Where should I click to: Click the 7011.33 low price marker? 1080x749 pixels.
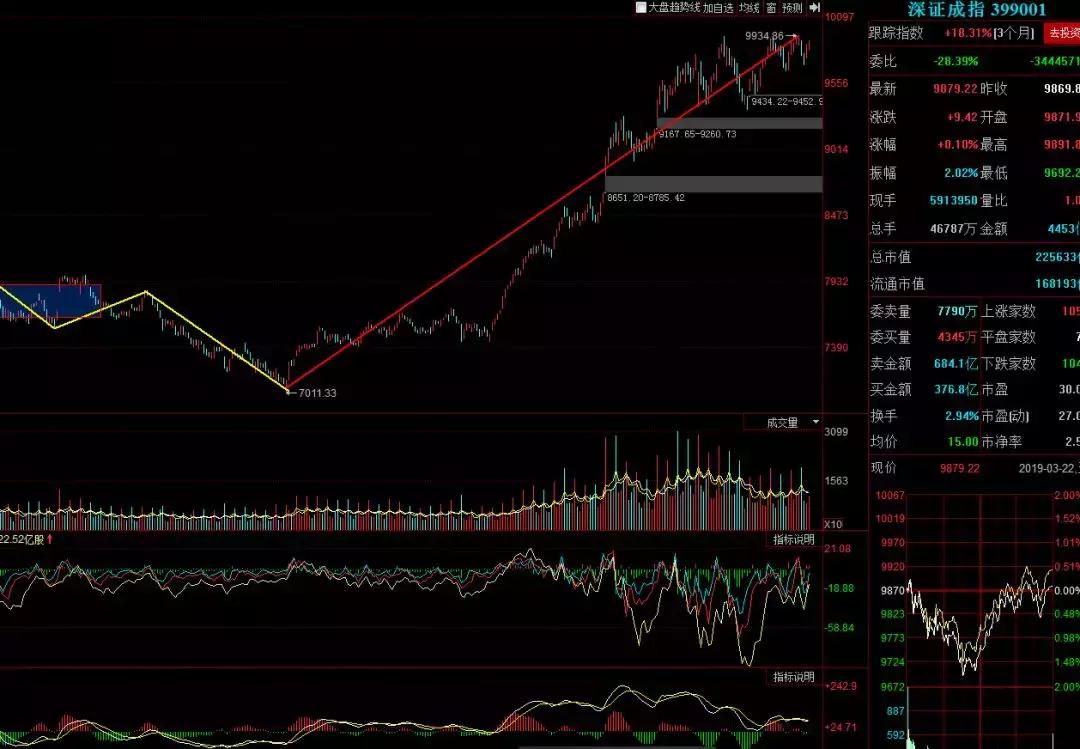tap(318, 393)
